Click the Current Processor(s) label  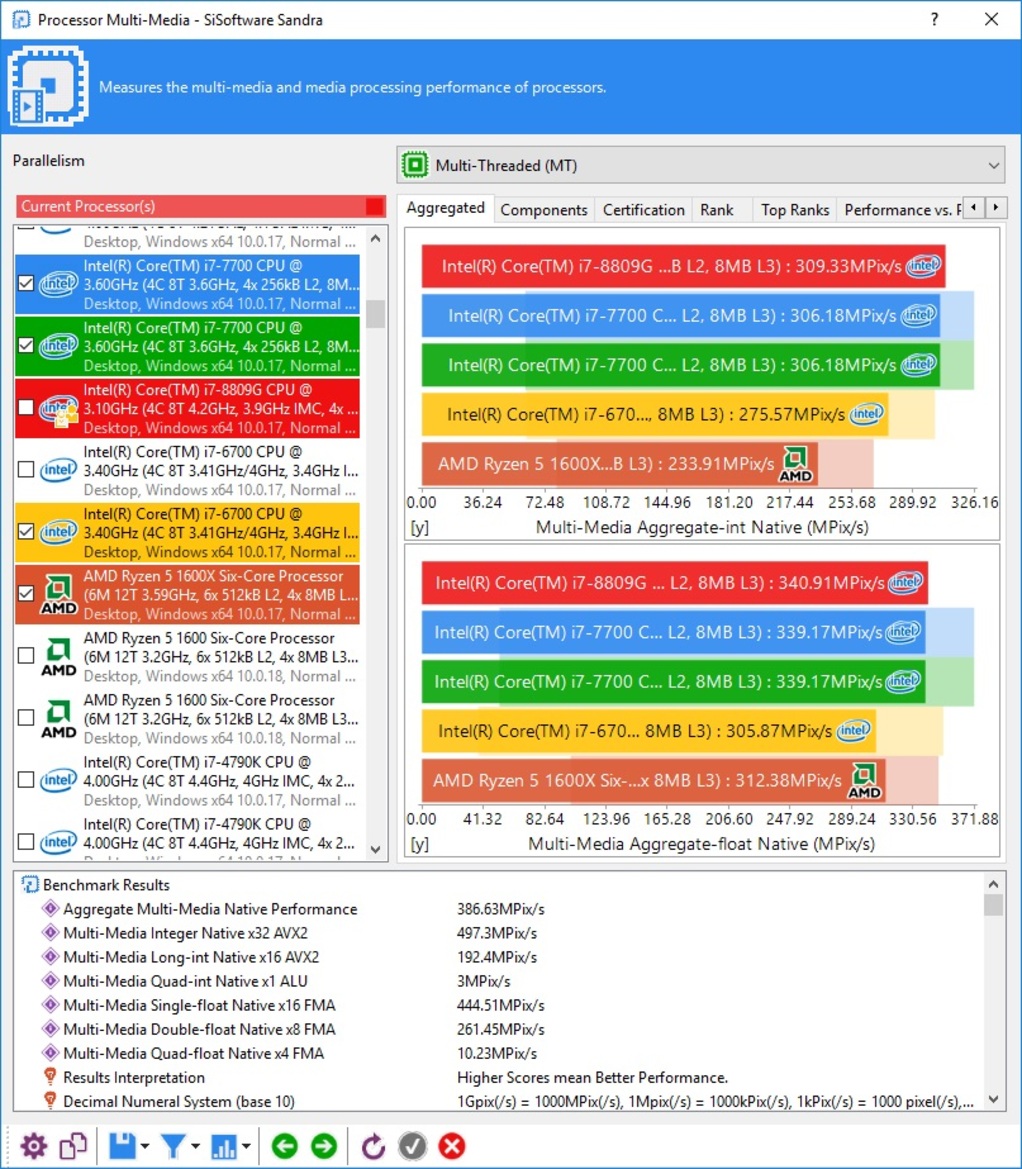[88, 207]
